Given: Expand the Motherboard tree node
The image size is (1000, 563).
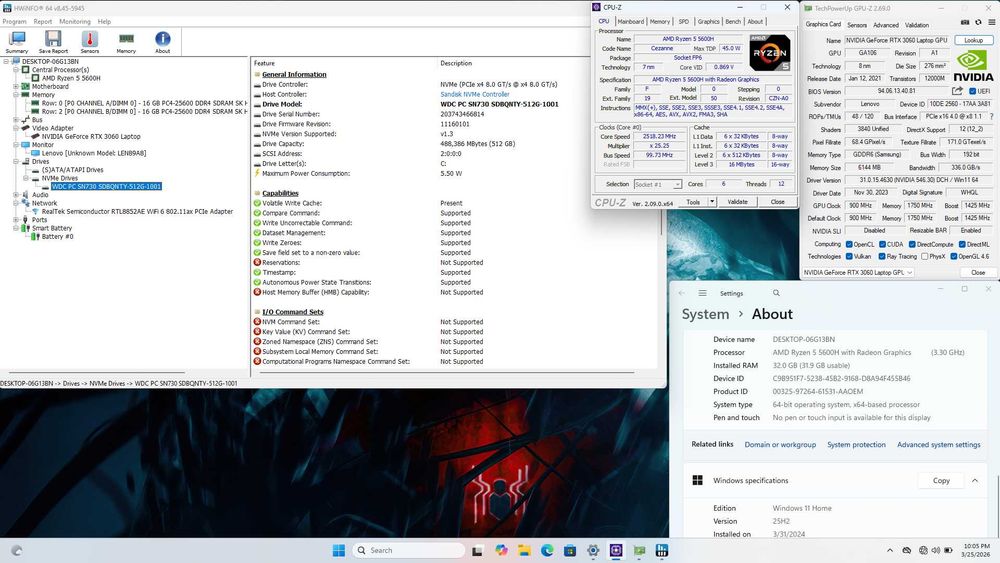Looking at the screenshot, I should [x=16, y=86].
